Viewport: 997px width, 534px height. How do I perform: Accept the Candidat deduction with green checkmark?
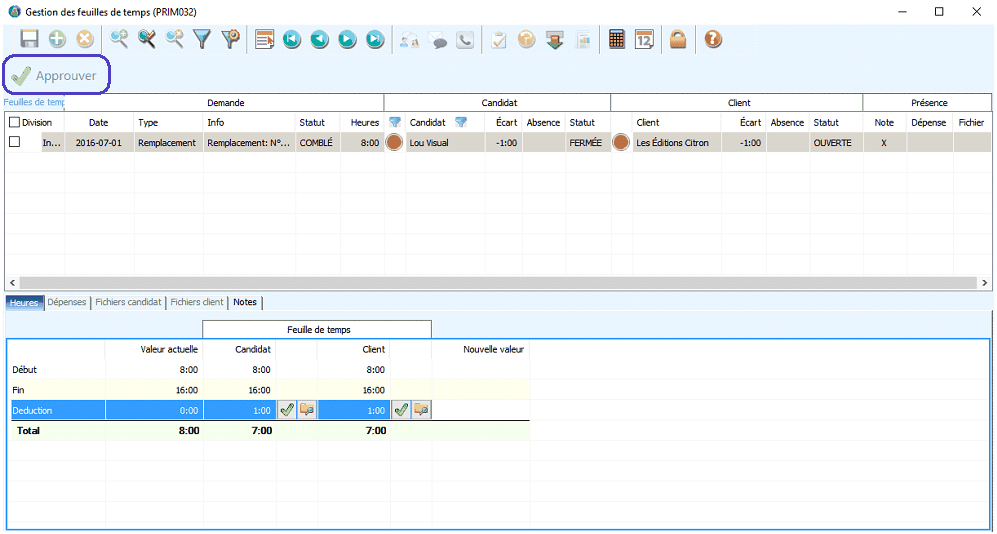click(286, 409)
